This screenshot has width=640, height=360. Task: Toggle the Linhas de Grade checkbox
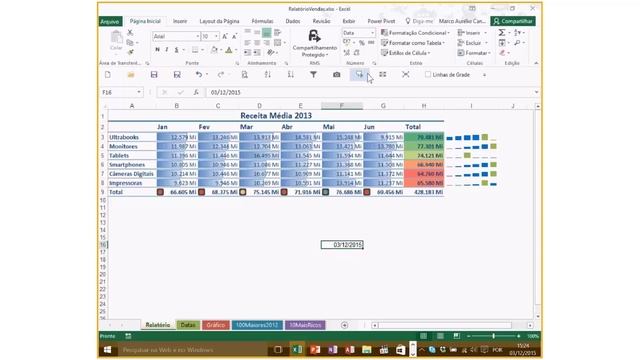pyautogui.click(x=428, y=75)
